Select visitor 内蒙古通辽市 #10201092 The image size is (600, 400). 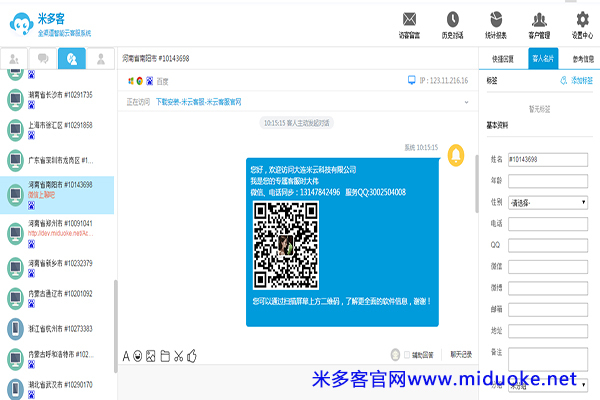pyautogui.click(x=57, y=298)
